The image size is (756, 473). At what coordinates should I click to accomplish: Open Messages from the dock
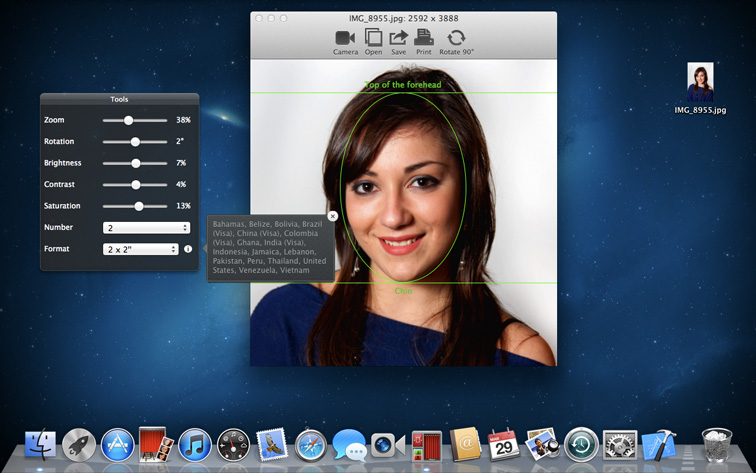350,446
